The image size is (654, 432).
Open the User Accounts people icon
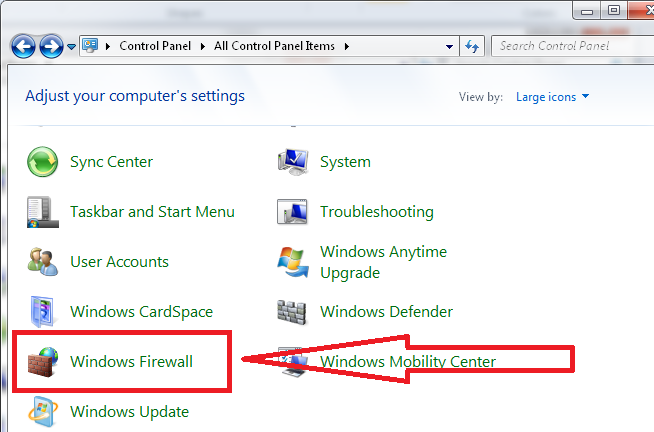(43, 261)
